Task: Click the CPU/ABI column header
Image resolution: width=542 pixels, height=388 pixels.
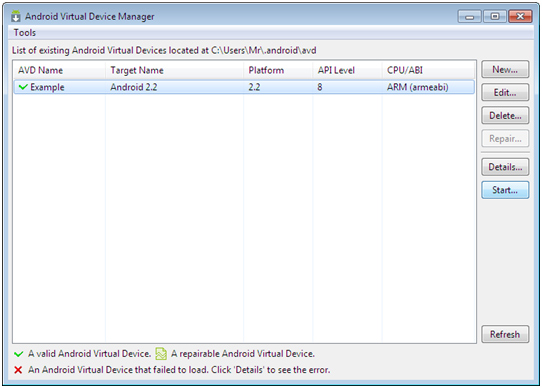Action: pos(428,70)
